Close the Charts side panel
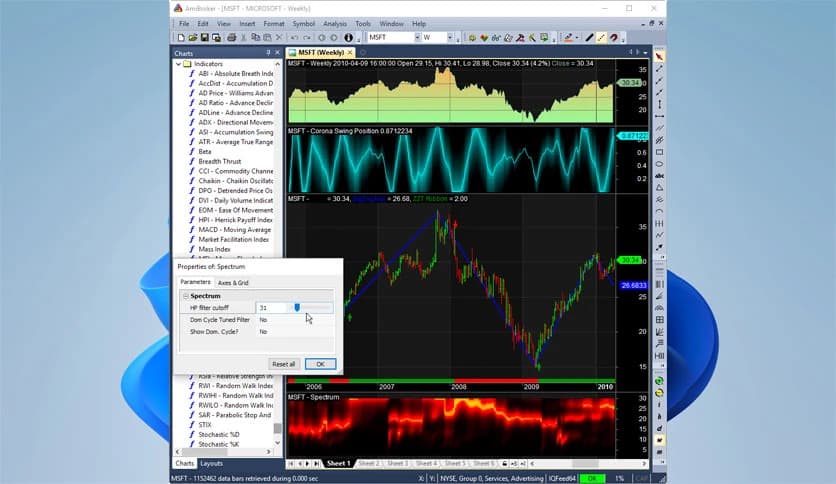 [x=277, y=53]
